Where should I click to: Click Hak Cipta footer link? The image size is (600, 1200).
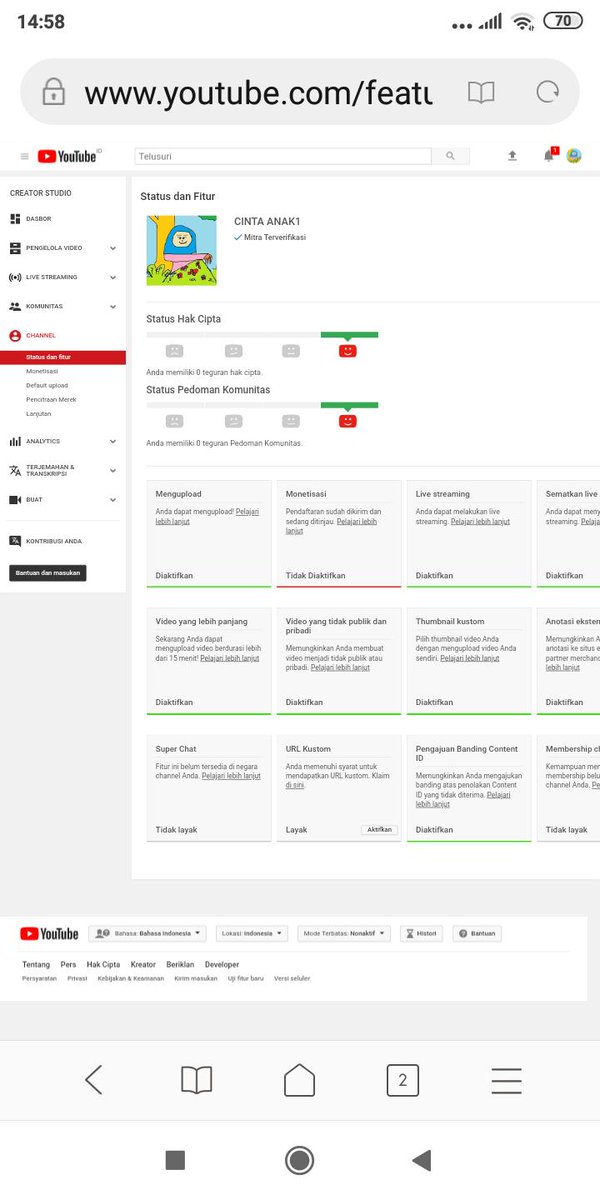[x=103, y=965]
